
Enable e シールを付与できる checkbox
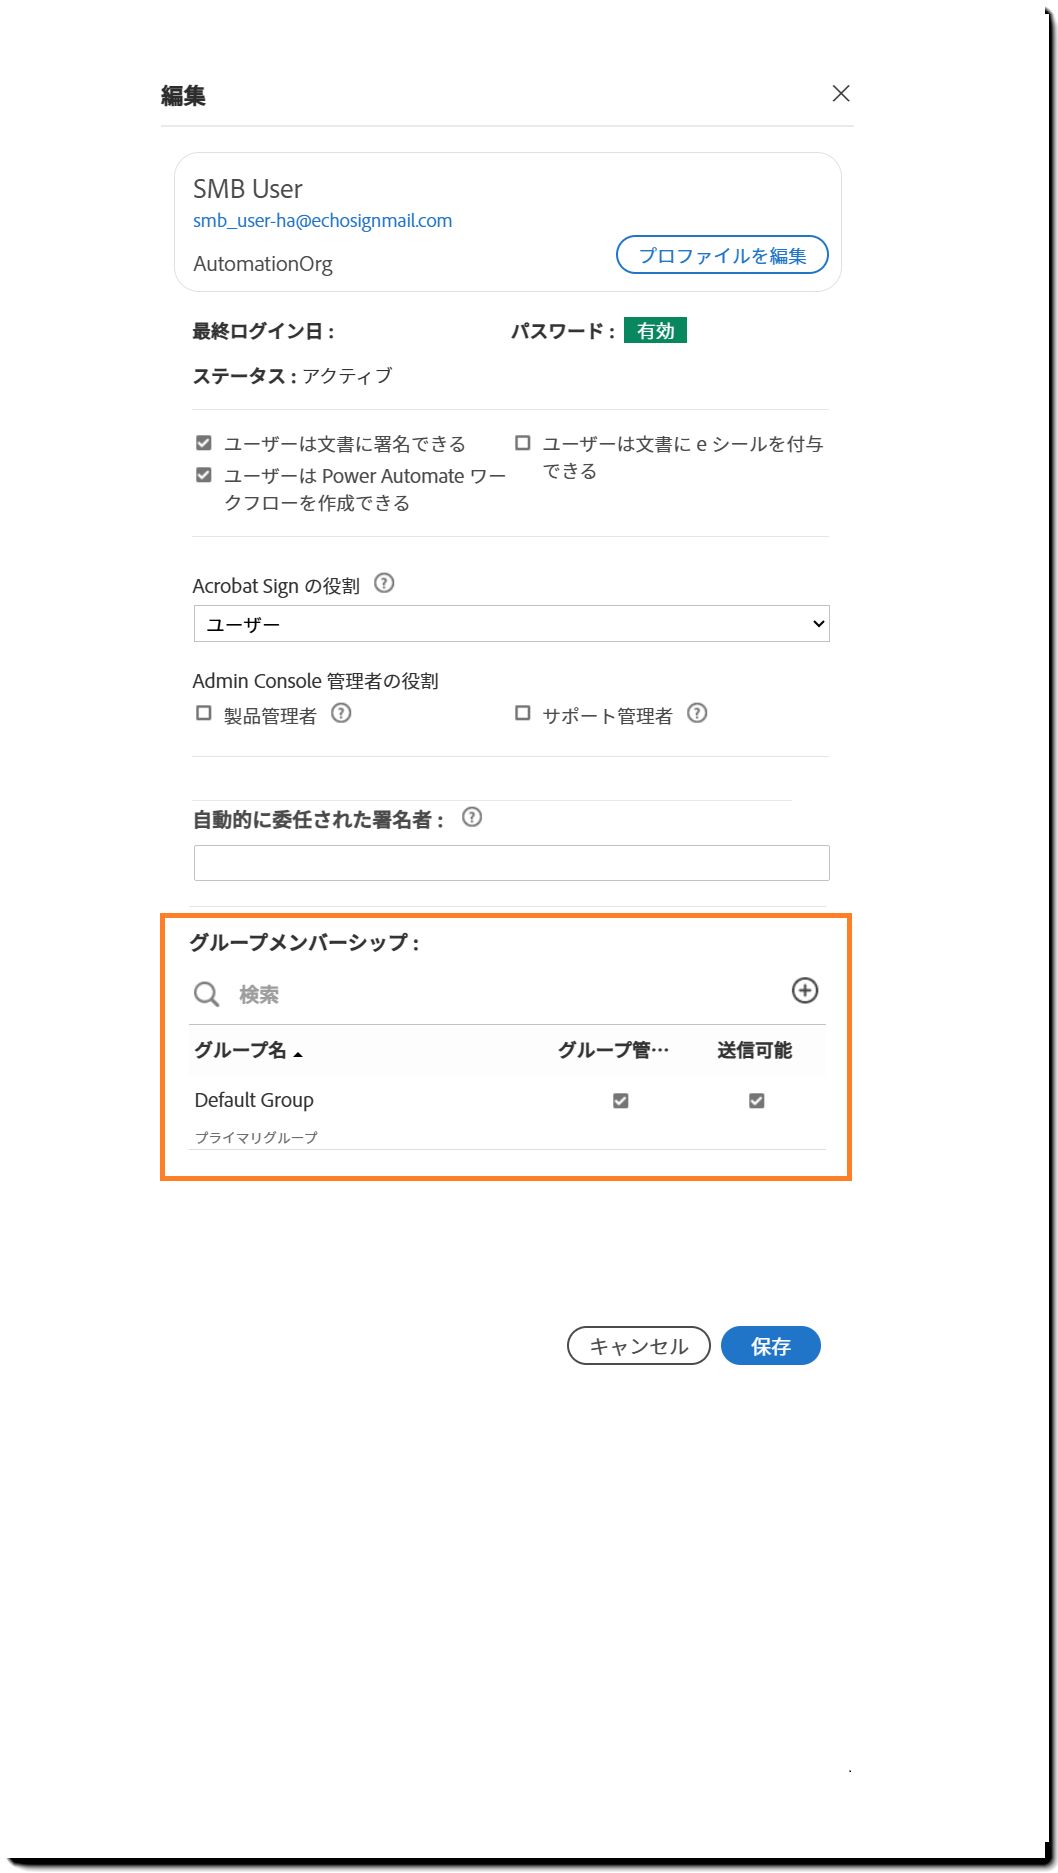522,443
